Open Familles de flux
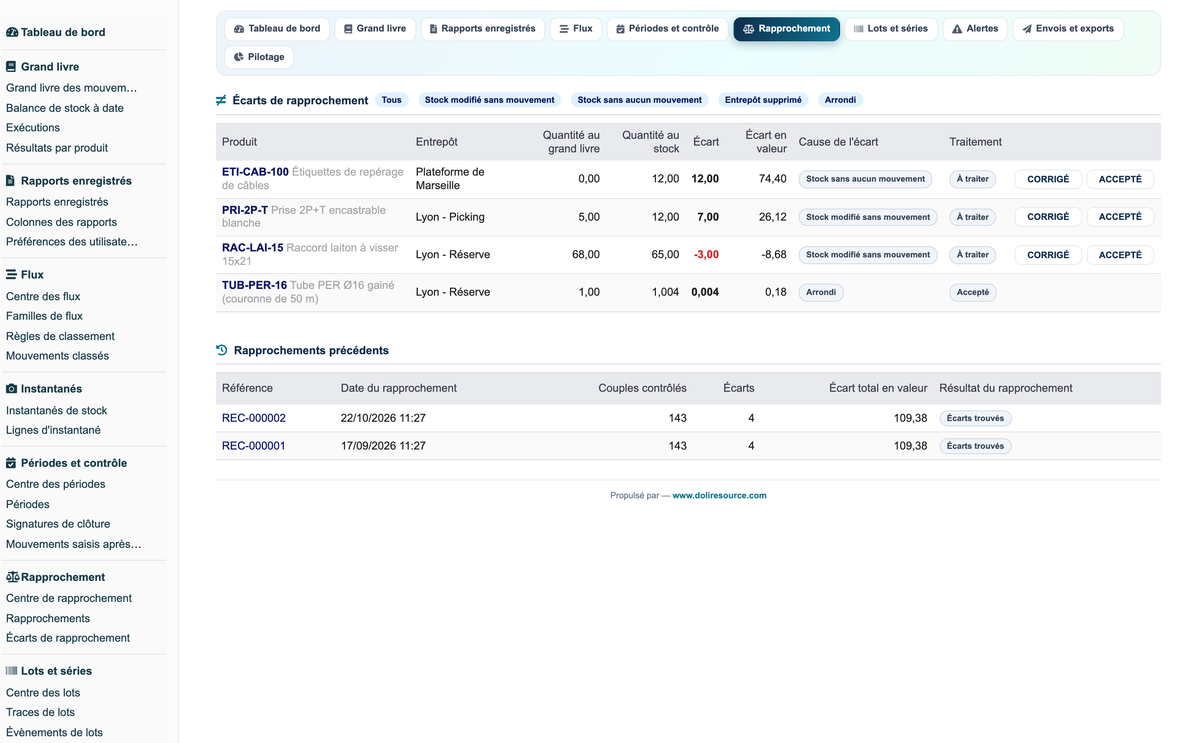 click(44, 316)
